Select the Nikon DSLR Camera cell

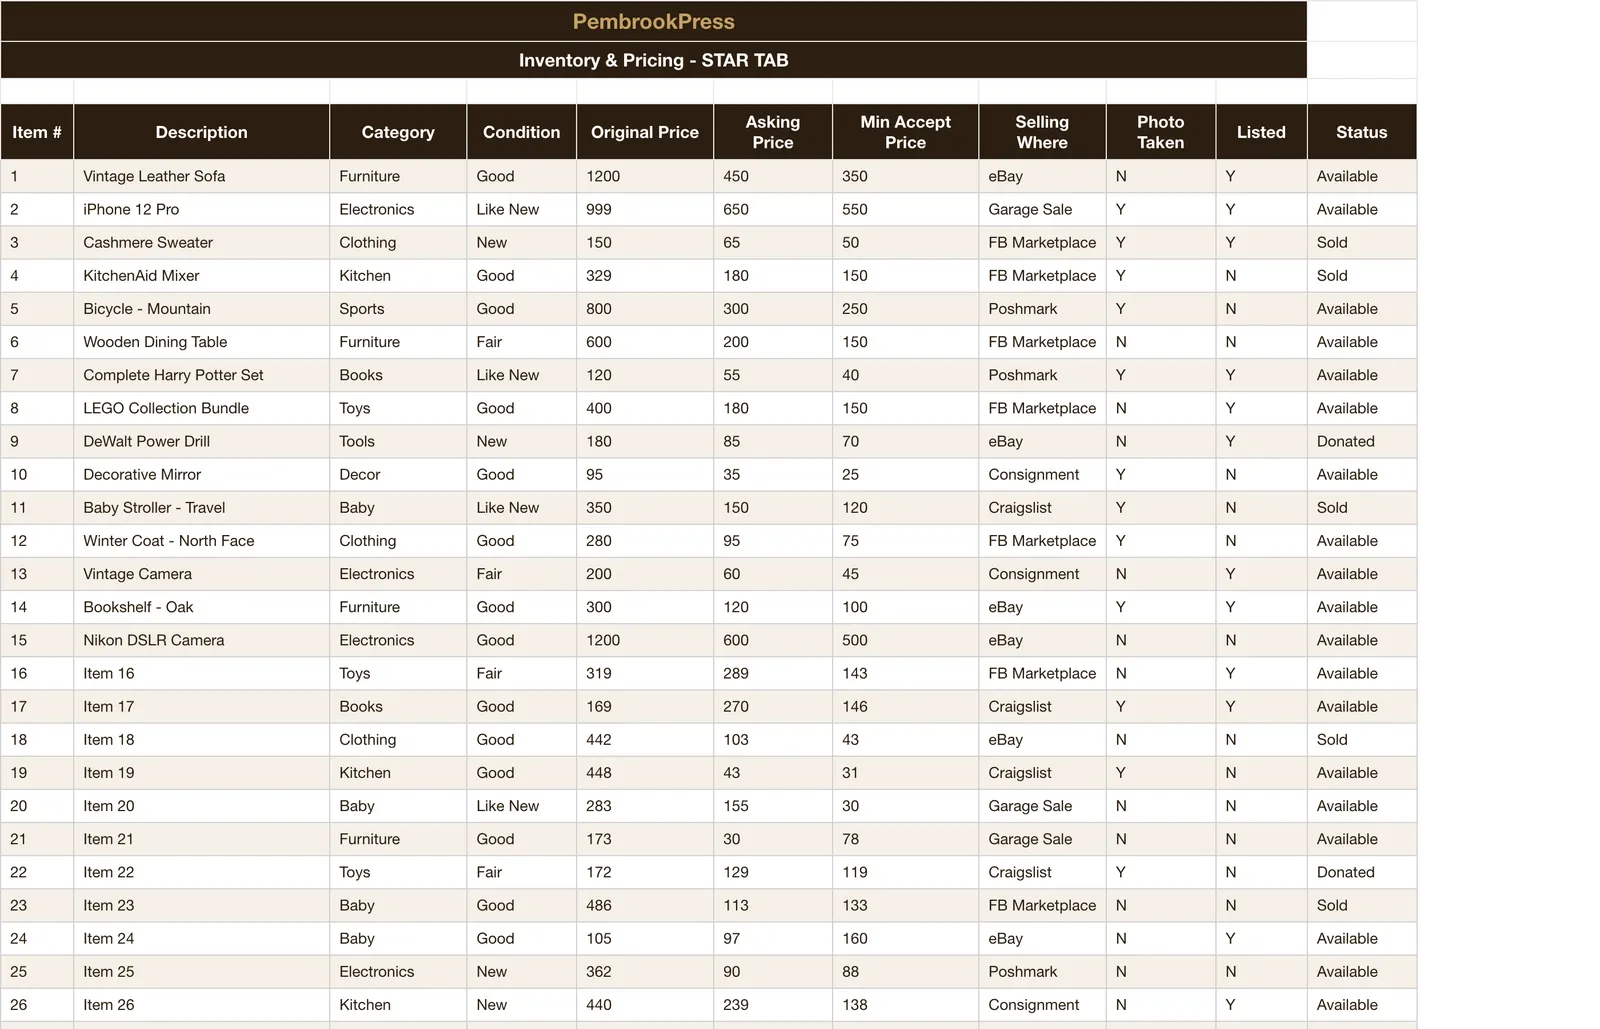click(x=201, y=640)
